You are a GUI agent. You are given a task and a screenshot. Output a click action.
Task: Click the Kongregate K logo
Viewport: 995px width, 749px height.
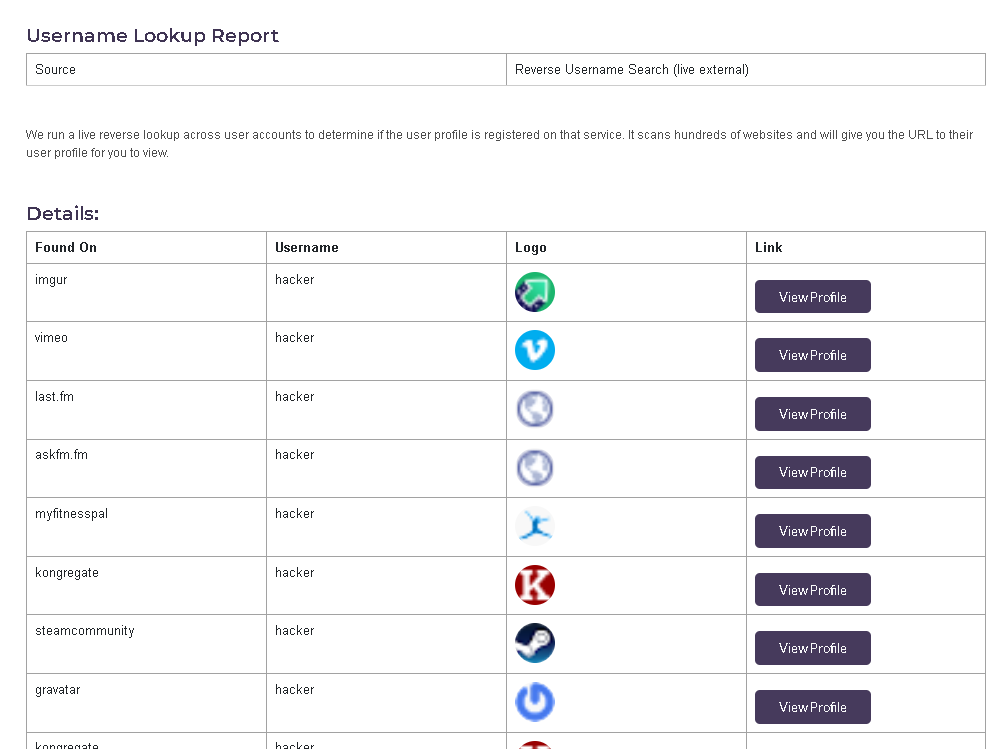(x=535, y=584)
